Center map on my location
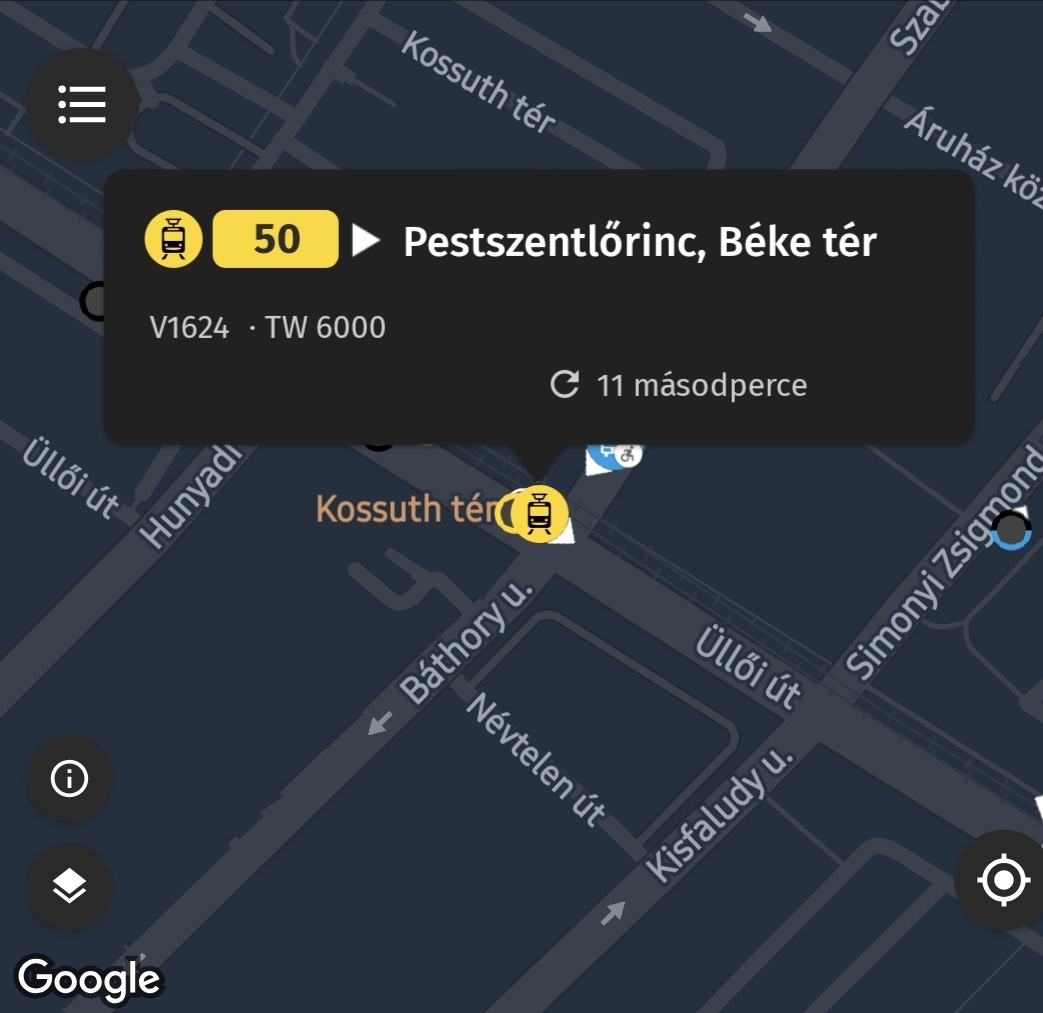Image resolution: width=1043 pixels, height=1013 pixels. pyautogui.click(x=1002, y=881)
